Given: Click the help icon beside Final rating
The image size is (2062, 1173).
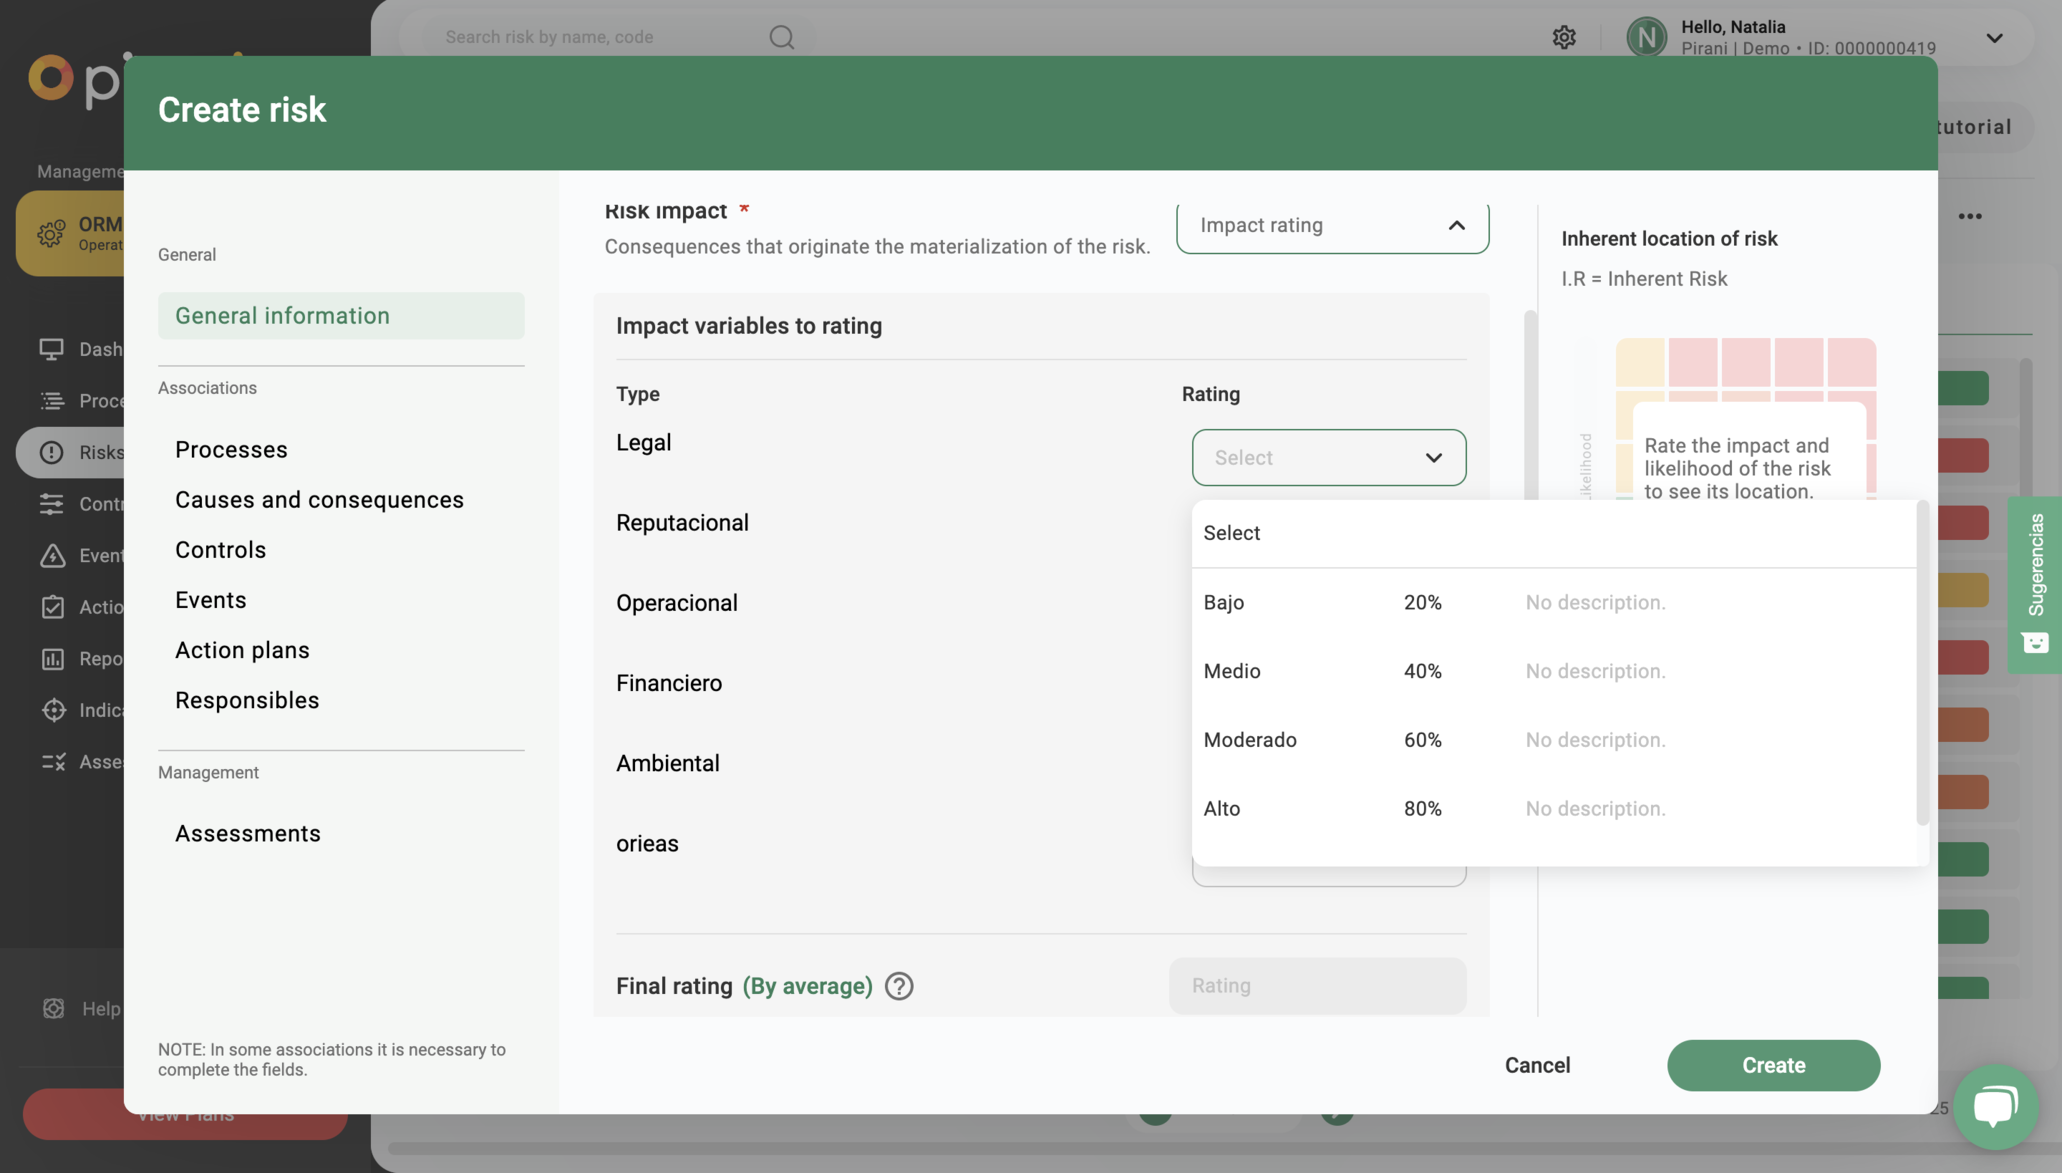Looking at the screenshot, I should 899,986.
